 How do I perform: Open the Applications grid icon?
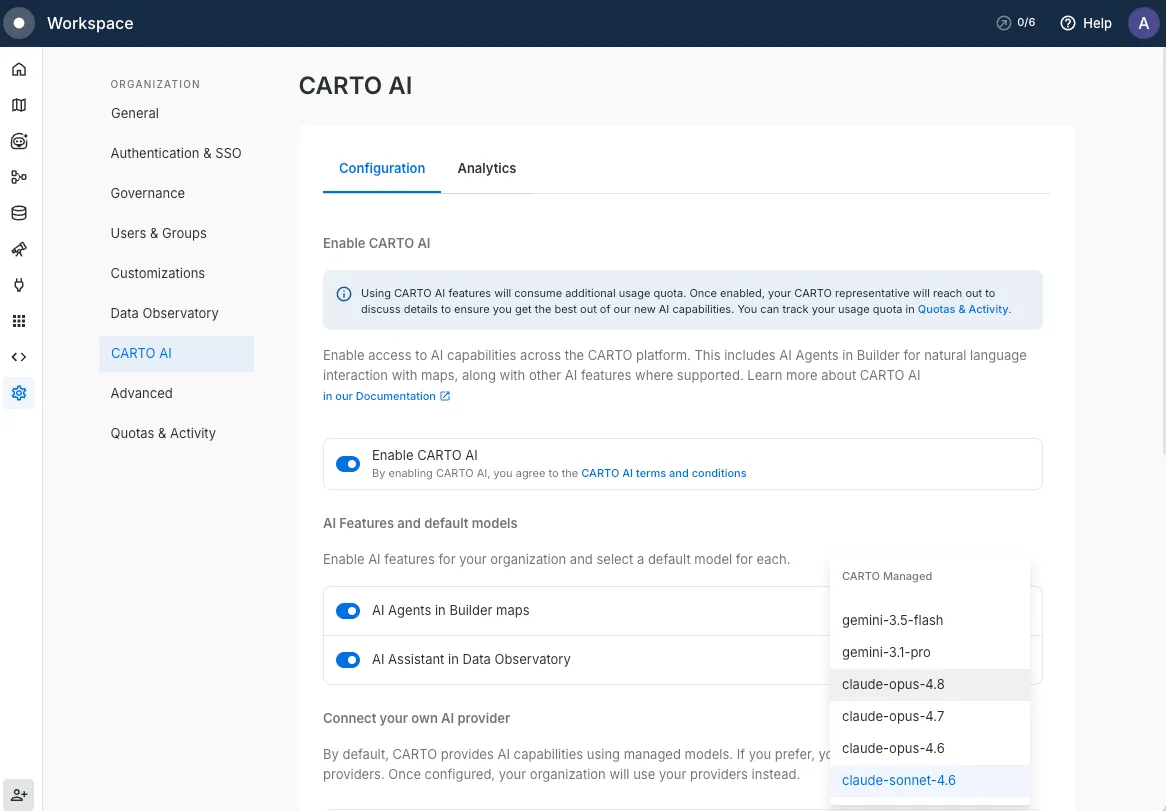click(x=19, y=321)
